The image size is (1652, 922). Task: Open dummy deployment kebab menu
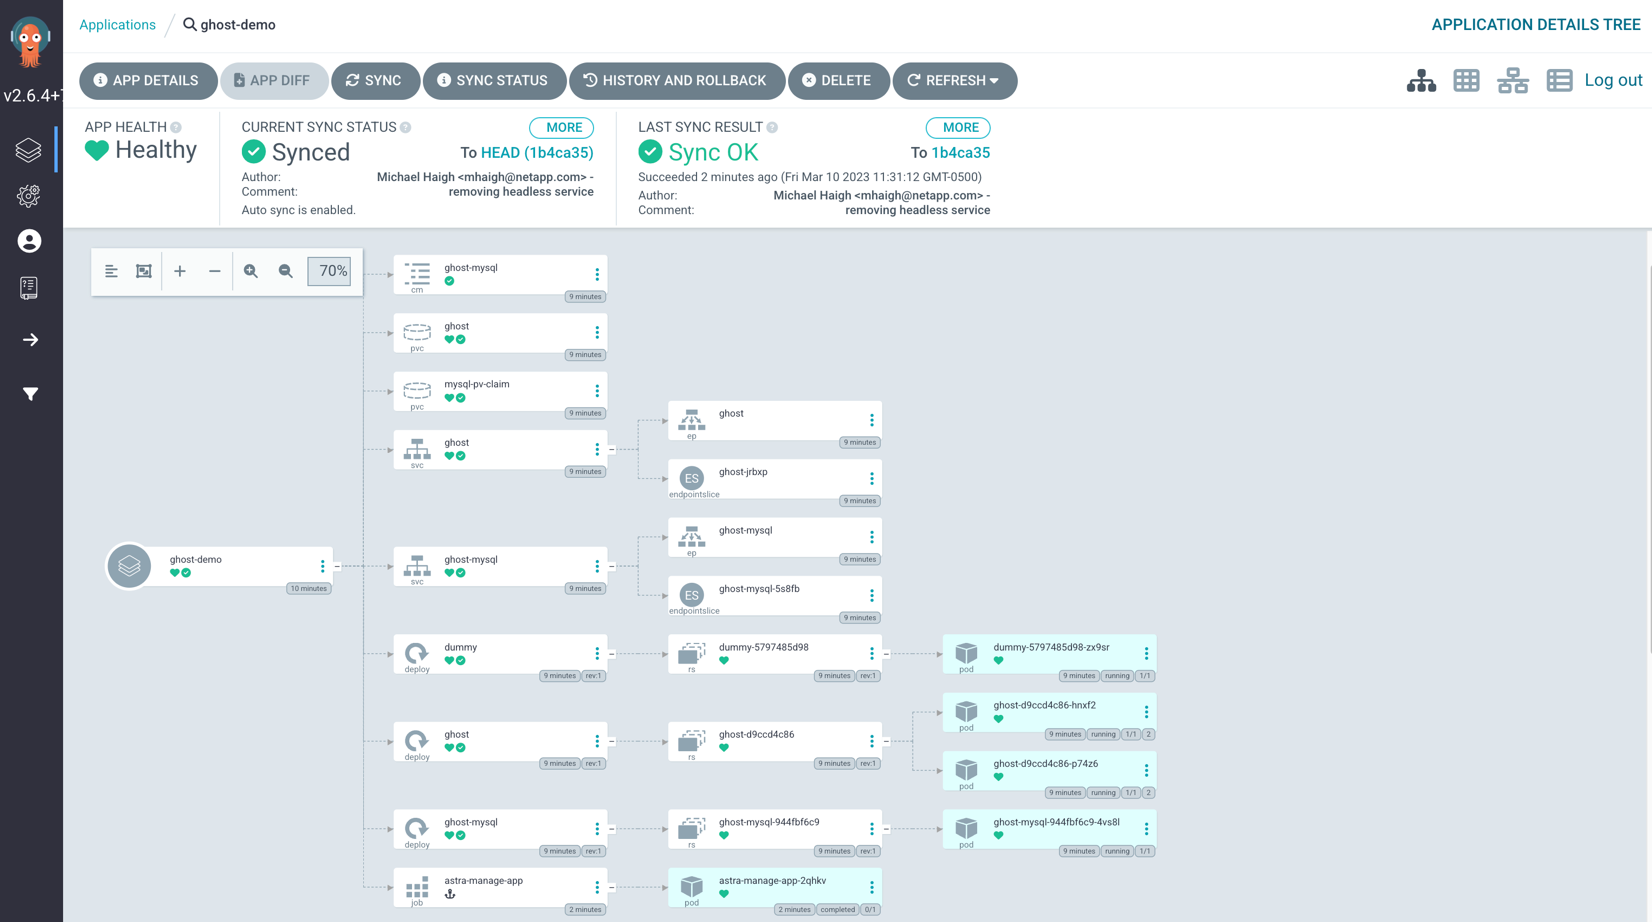pyautogui.click(x=597, y=653)
